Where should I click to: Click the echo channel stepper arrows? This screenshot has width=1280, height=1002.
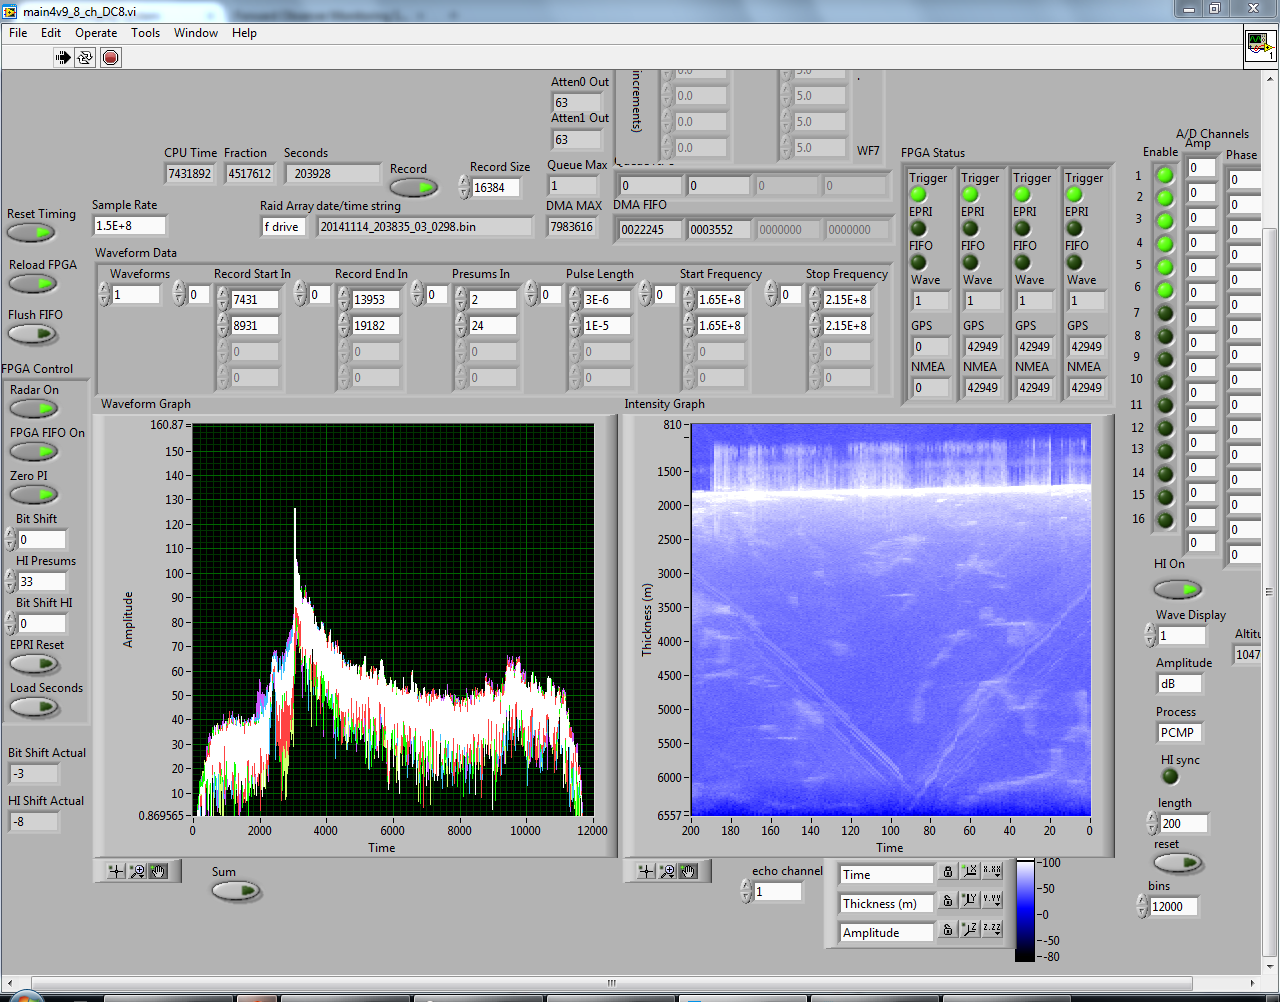746,891
